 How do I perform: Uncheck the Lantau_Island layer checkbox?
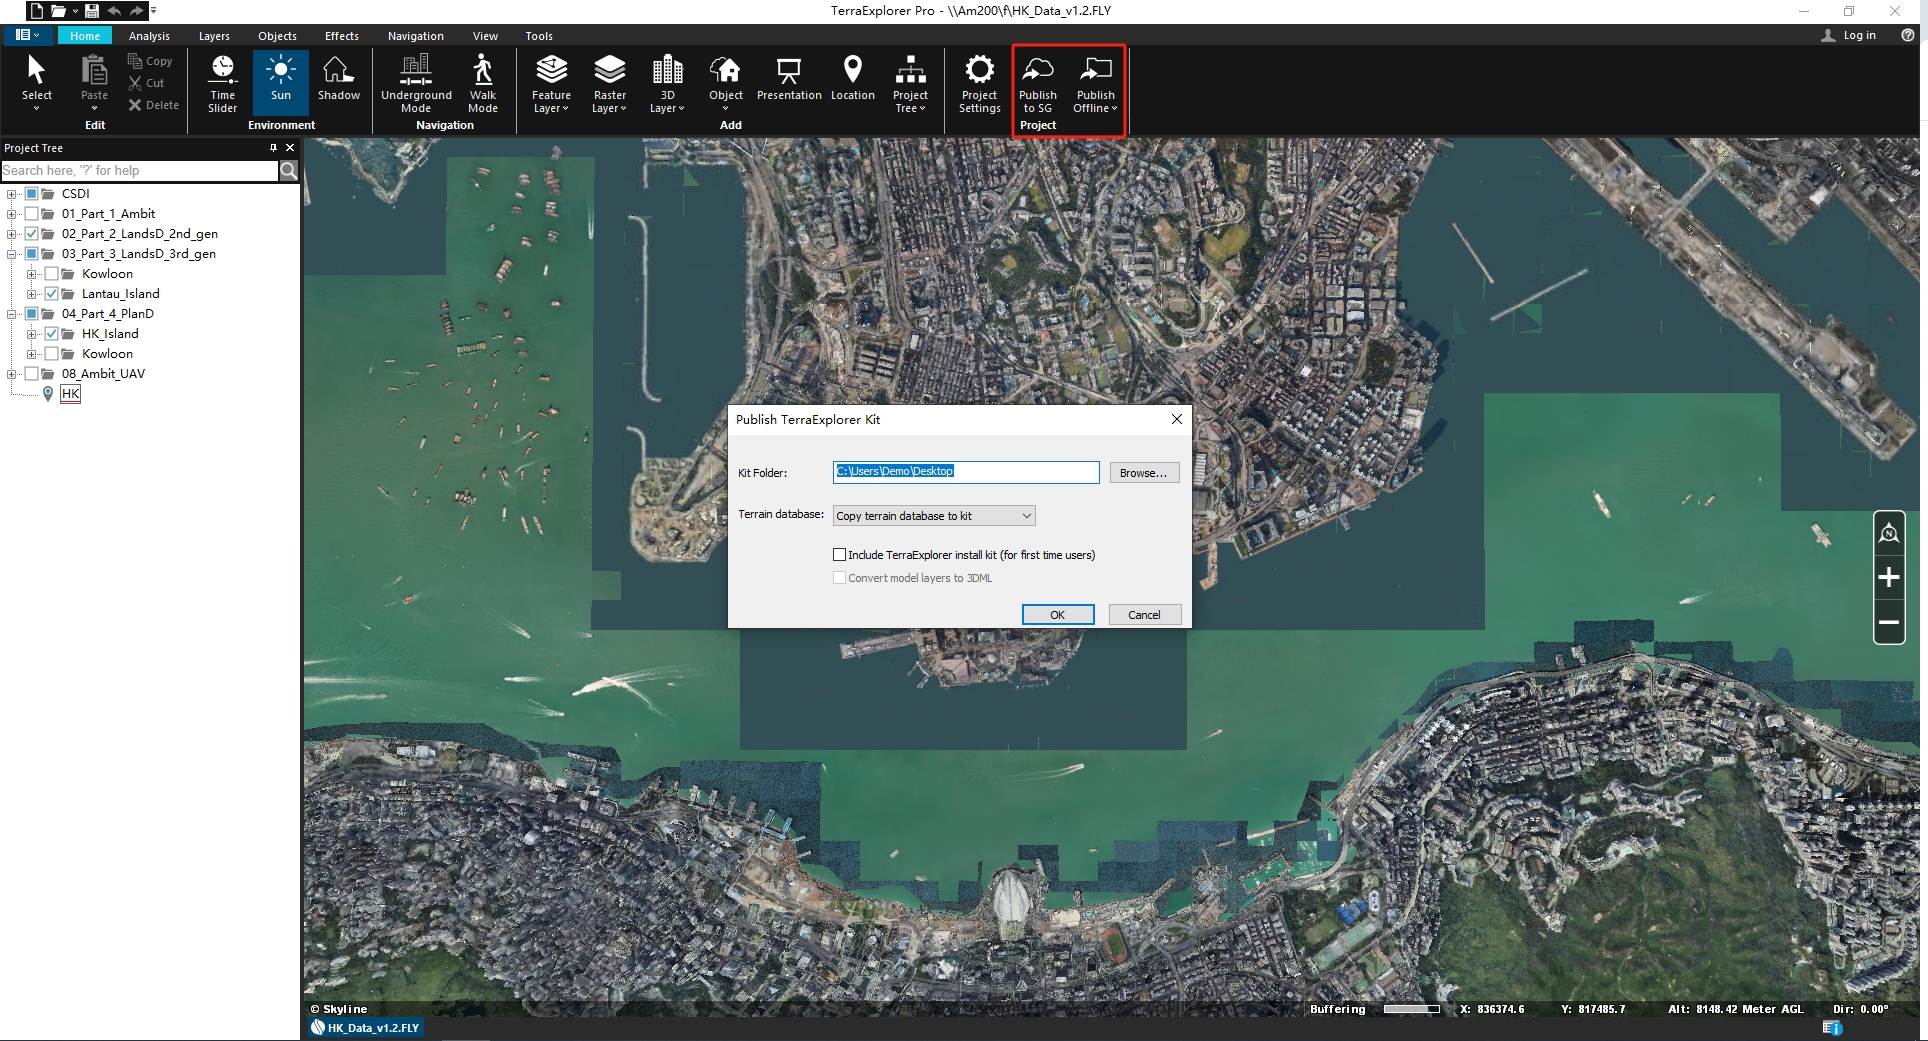pos(52,294)
